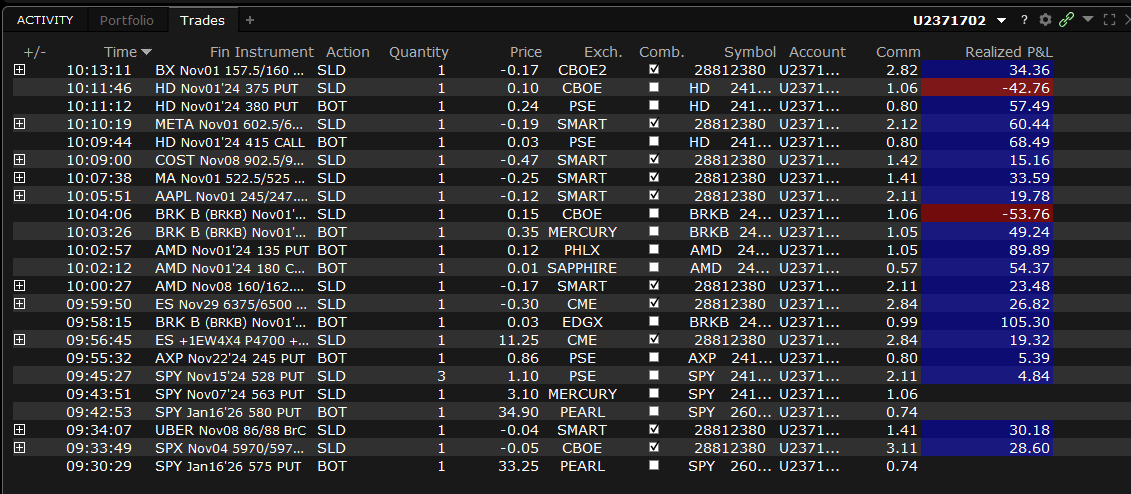Expand the META Nov01 combo trade row
The width and height of the screenshot is (1131, 494).
[x=19, y=124]
